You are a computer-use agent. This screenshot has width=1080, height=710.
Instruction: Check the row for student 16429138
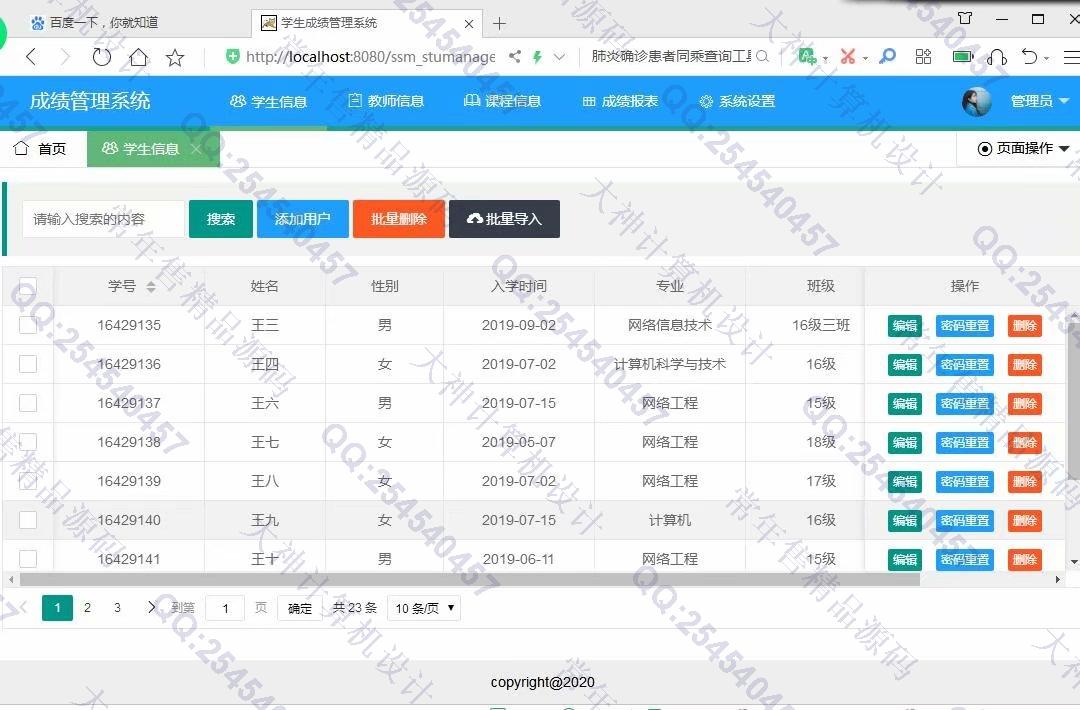click(x=28, y=442)
